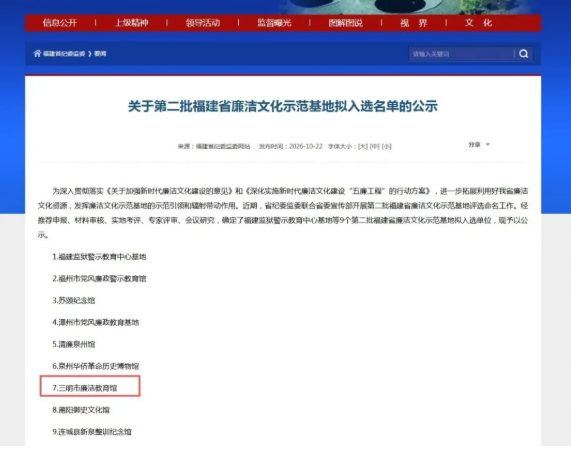The width and height of the screenshot is (571, 450).
Task: Select the article title 关于第二批福建省廉洁文化示范基地
Action: pyautogui.click(x=283, y=106)
